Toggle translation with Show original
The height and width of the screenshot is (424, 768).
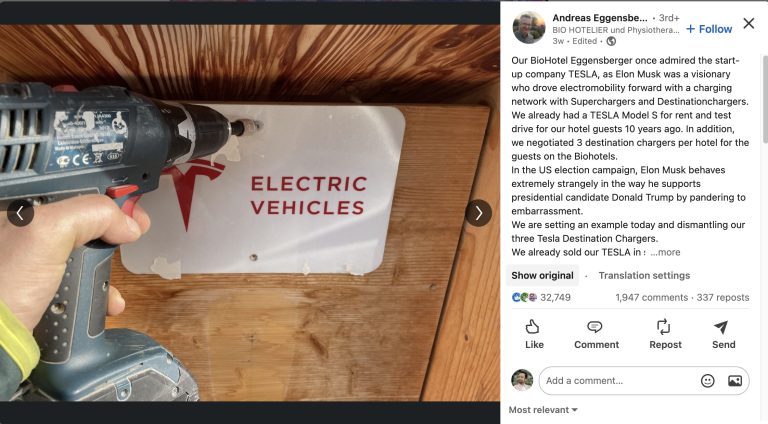pyautogui.click(x=542, y=275)
